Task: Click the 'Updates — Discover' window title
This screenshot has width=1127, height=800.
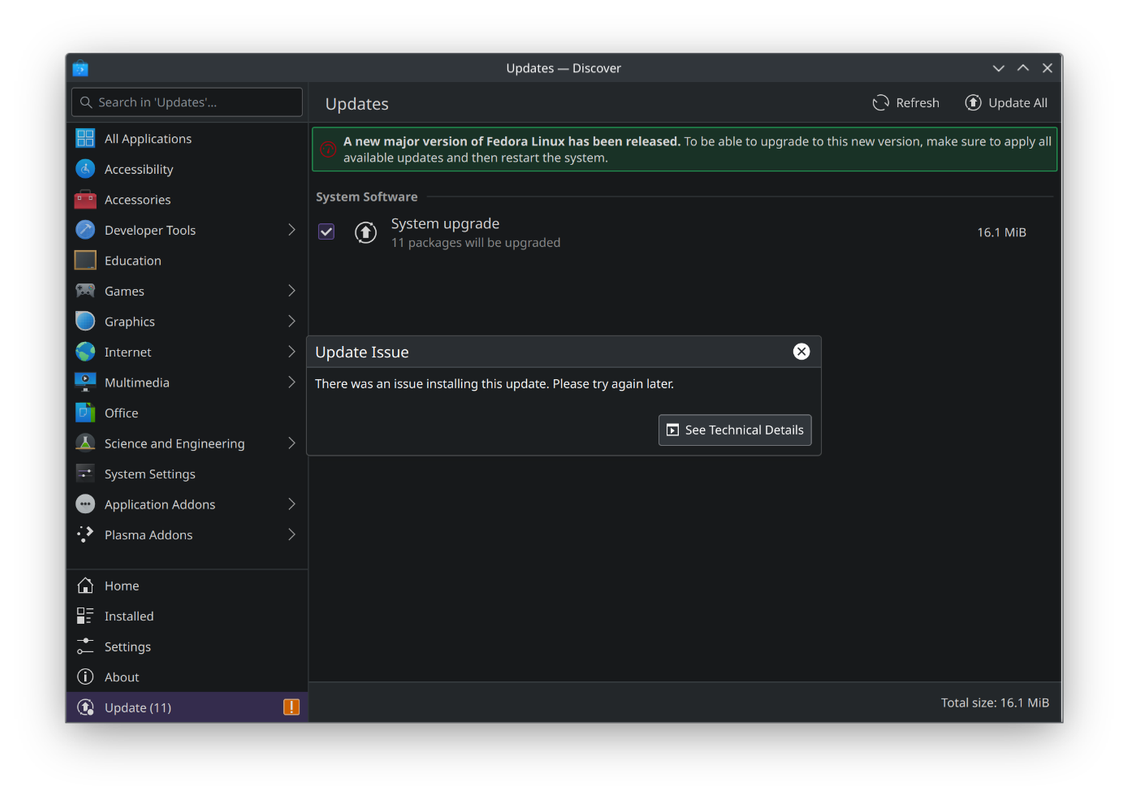Action: pos(564,68)
